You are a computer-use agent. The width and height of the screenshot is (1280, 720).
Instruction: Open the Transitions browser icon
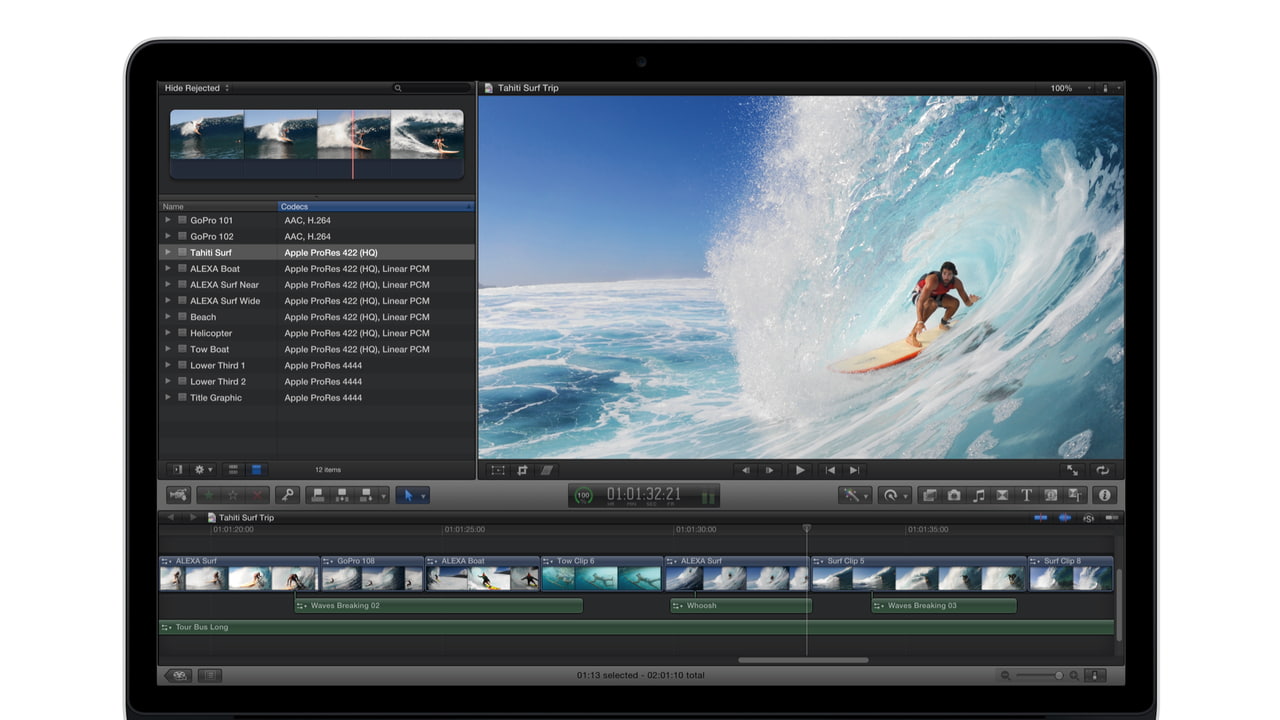1002,495
